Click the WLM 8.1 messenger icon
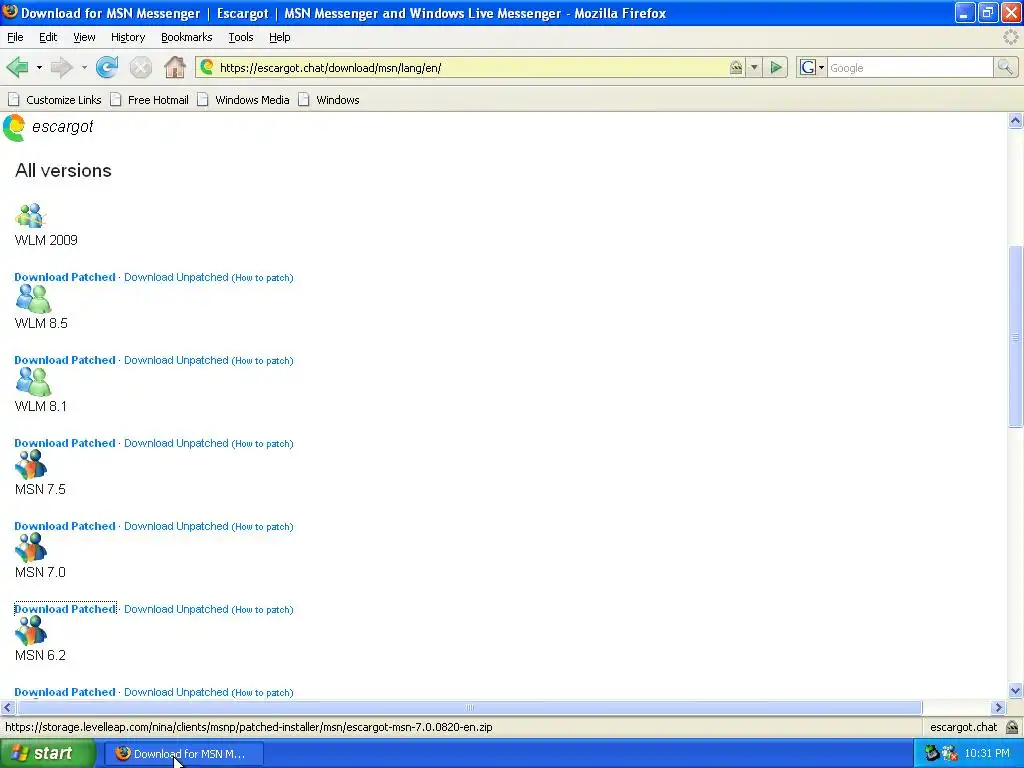This screenshot has height=768, width=1024. (x=33, y=382)
